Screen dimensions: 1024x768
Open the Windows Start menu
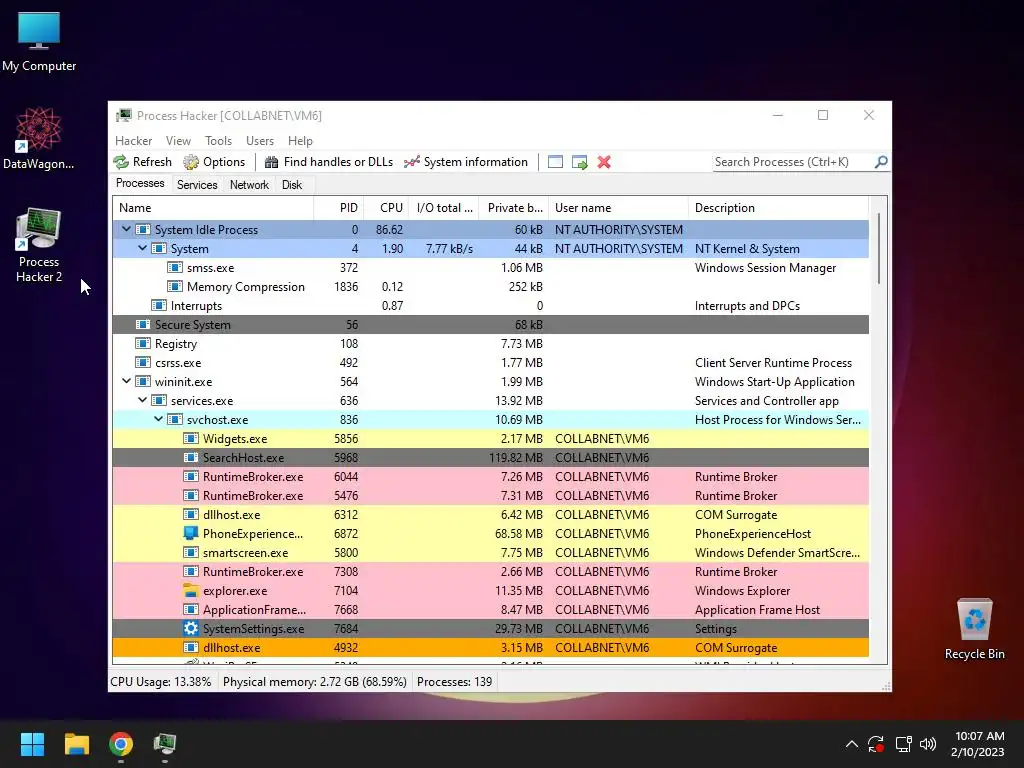[x=32, y=744]
